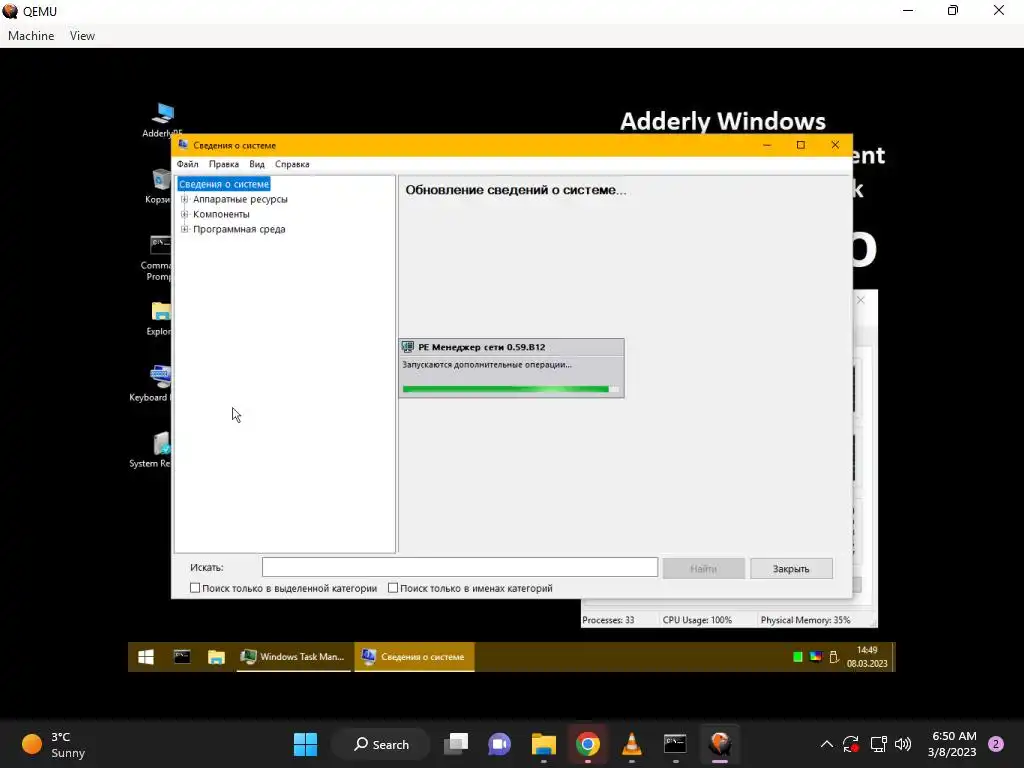
Task: Open File Explorer from guest taskbar
Action: click(216, 657)
